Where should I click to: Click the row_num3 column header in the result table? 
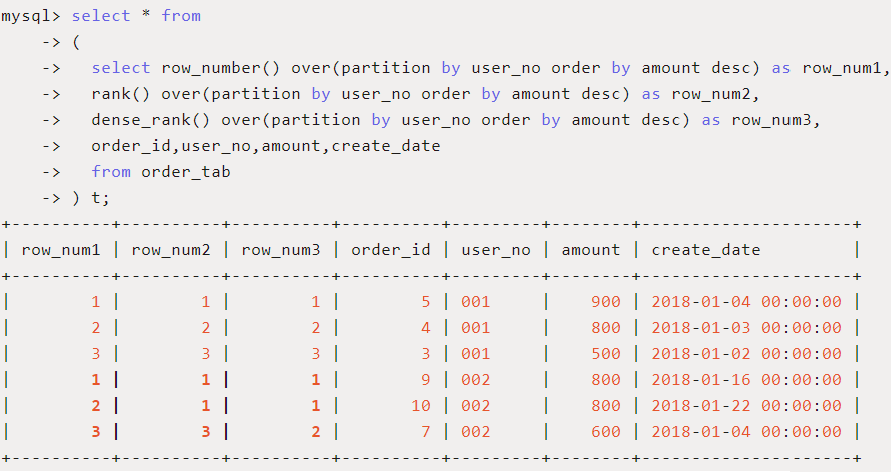(x=281, y=250)
